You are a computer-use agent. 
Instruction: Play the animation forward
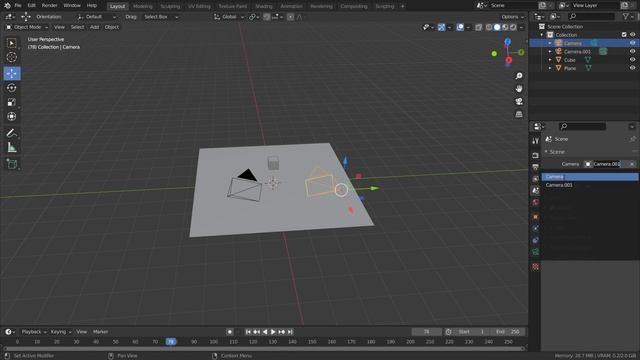[x=273, y=332]
